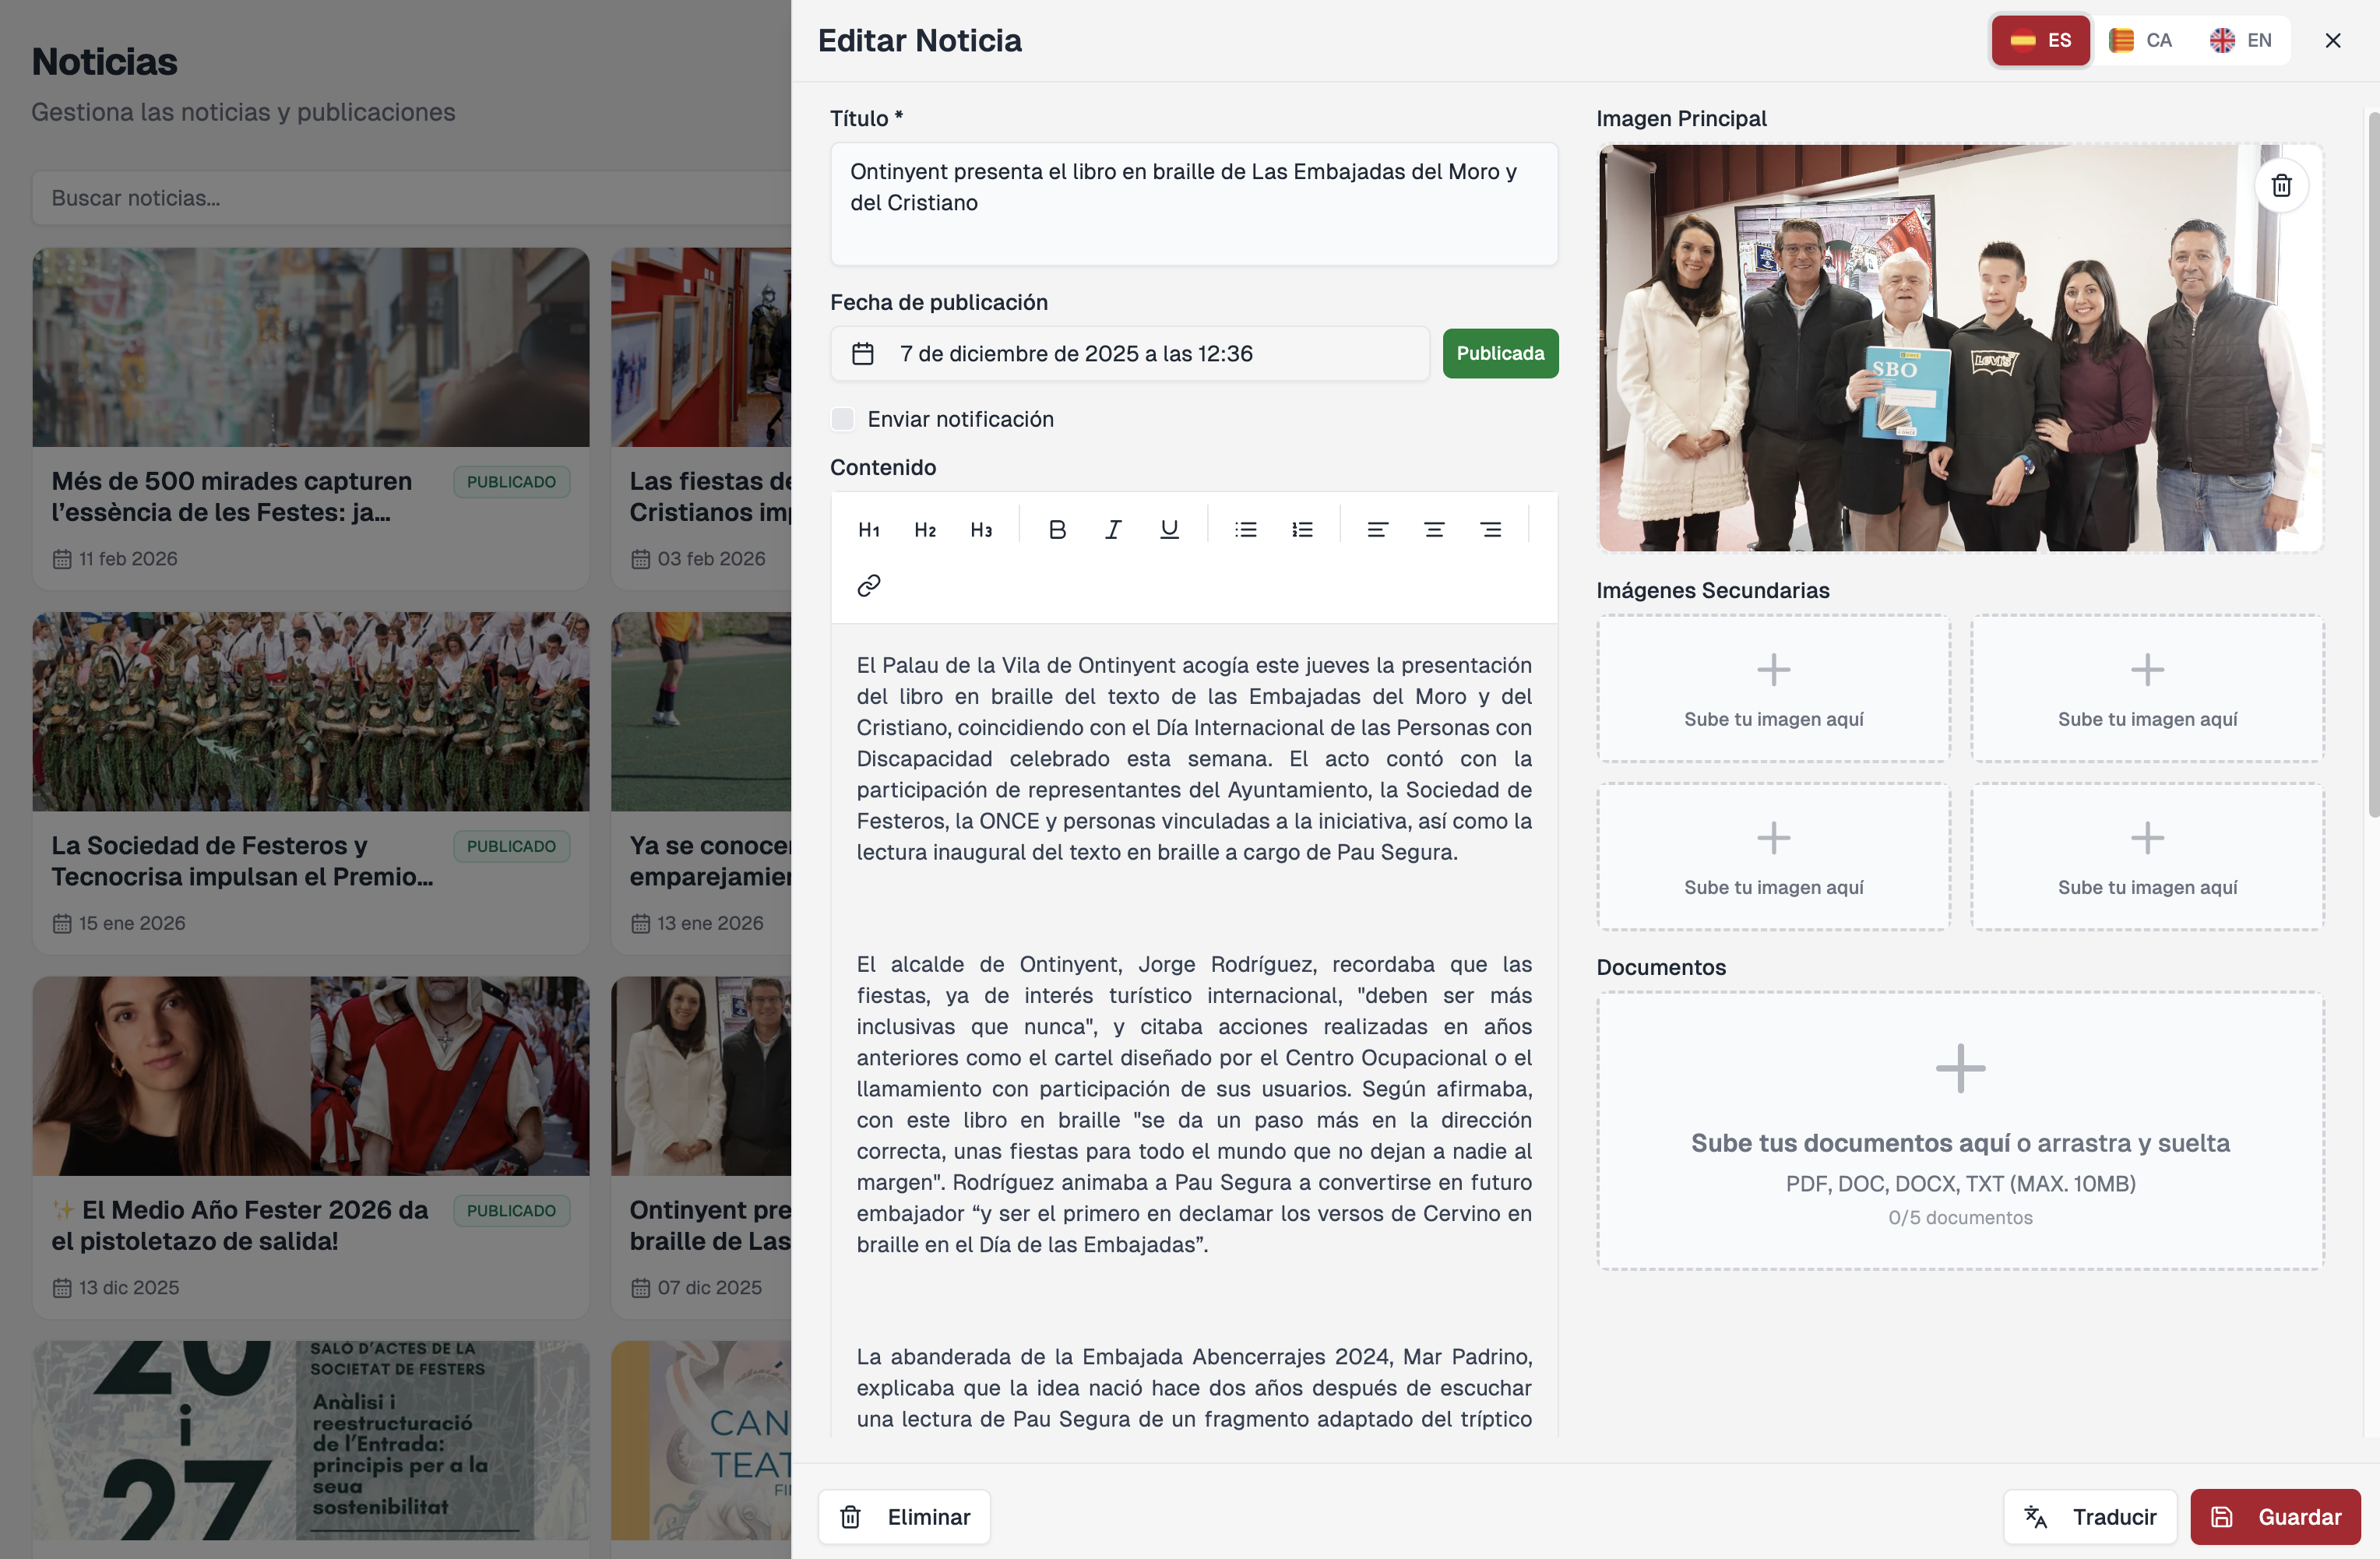The image size is (2380, 1559).
Task: Delete the main image with trash icon
Action: point(2281,185)
